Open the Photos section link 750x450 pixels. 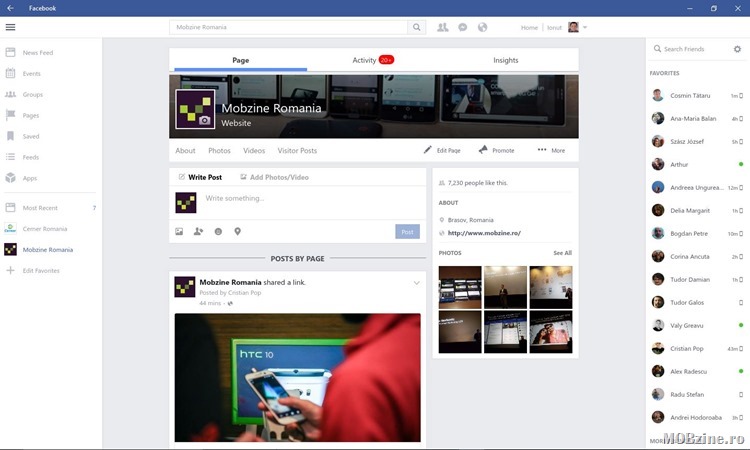click(x=219, y=151)
